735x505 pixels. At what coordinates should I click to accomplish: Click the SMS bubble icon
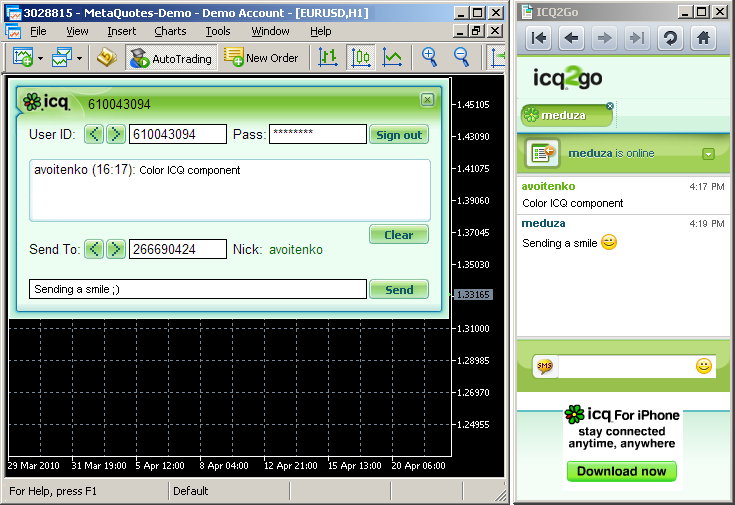coord(544,366)
